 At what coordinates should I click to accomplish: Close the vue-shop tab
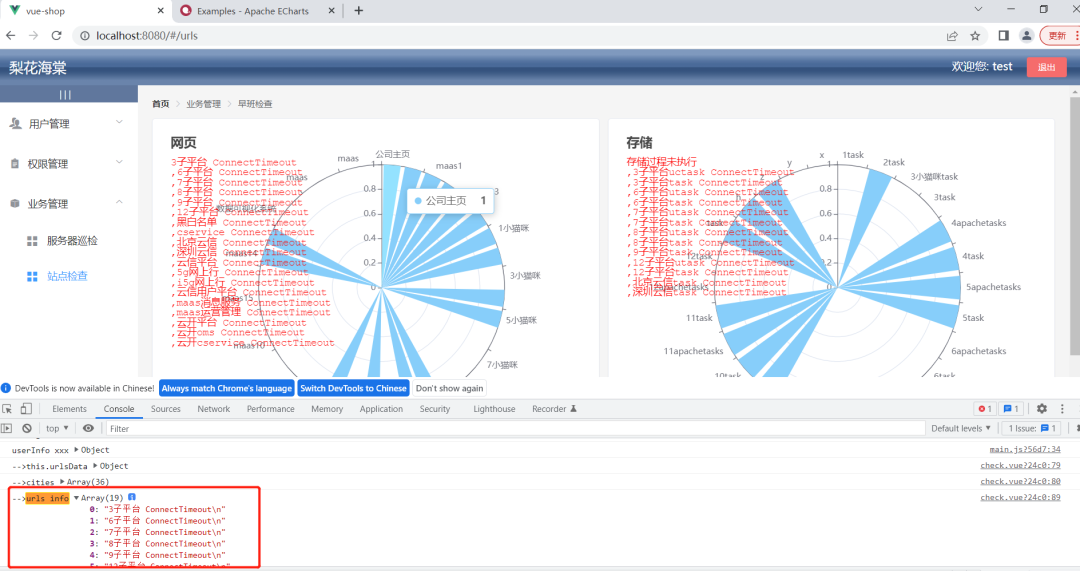pos(160,10)
